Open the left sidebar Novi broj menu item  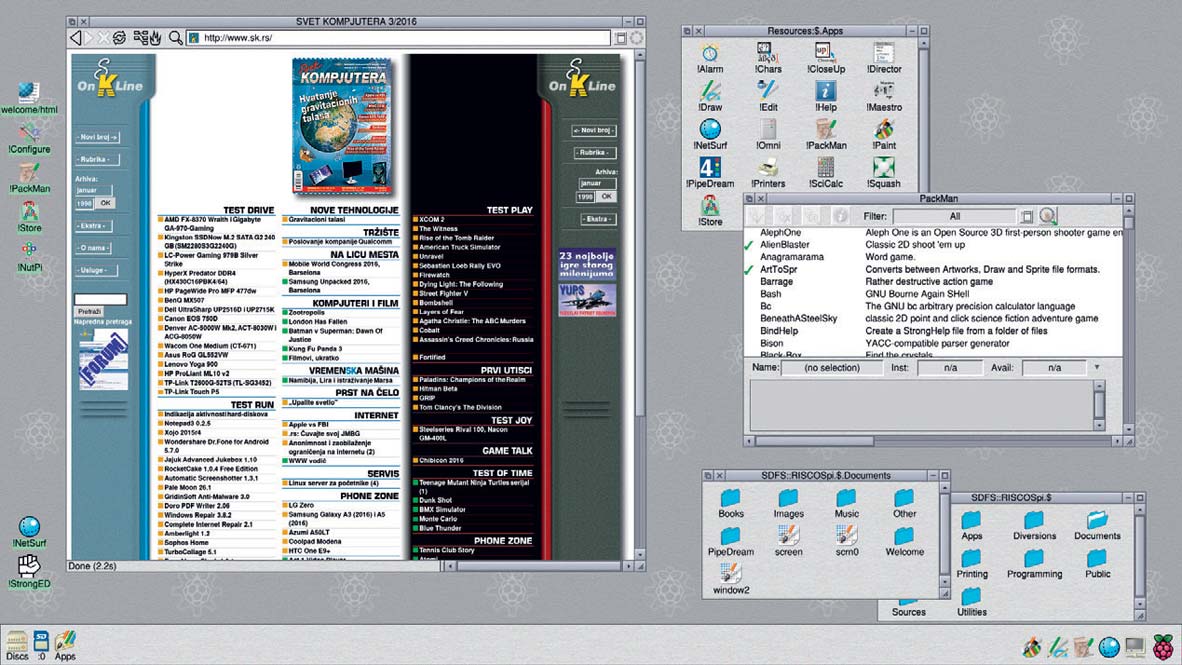98,137
